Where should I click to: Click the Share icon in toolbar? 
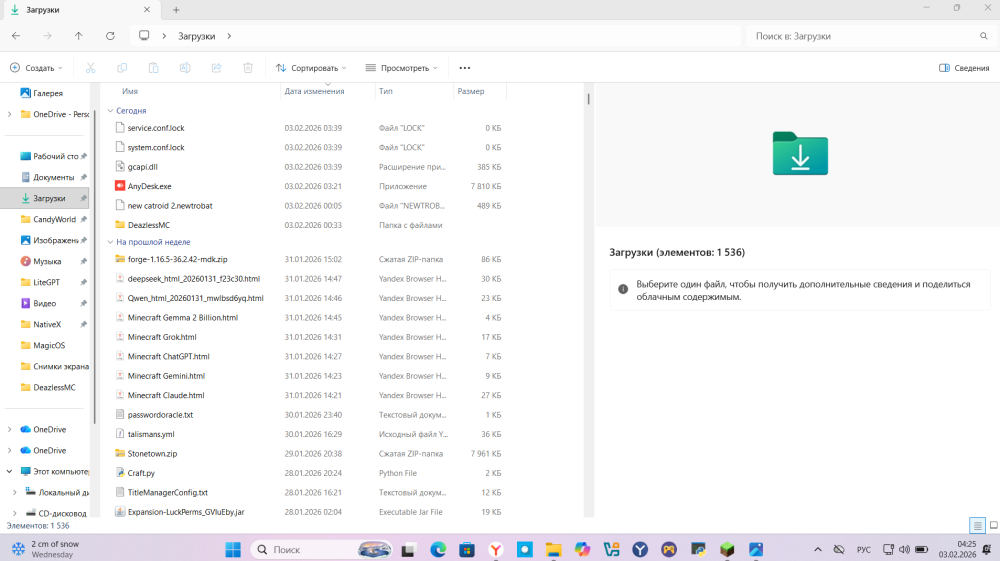[x=217, y=68]
